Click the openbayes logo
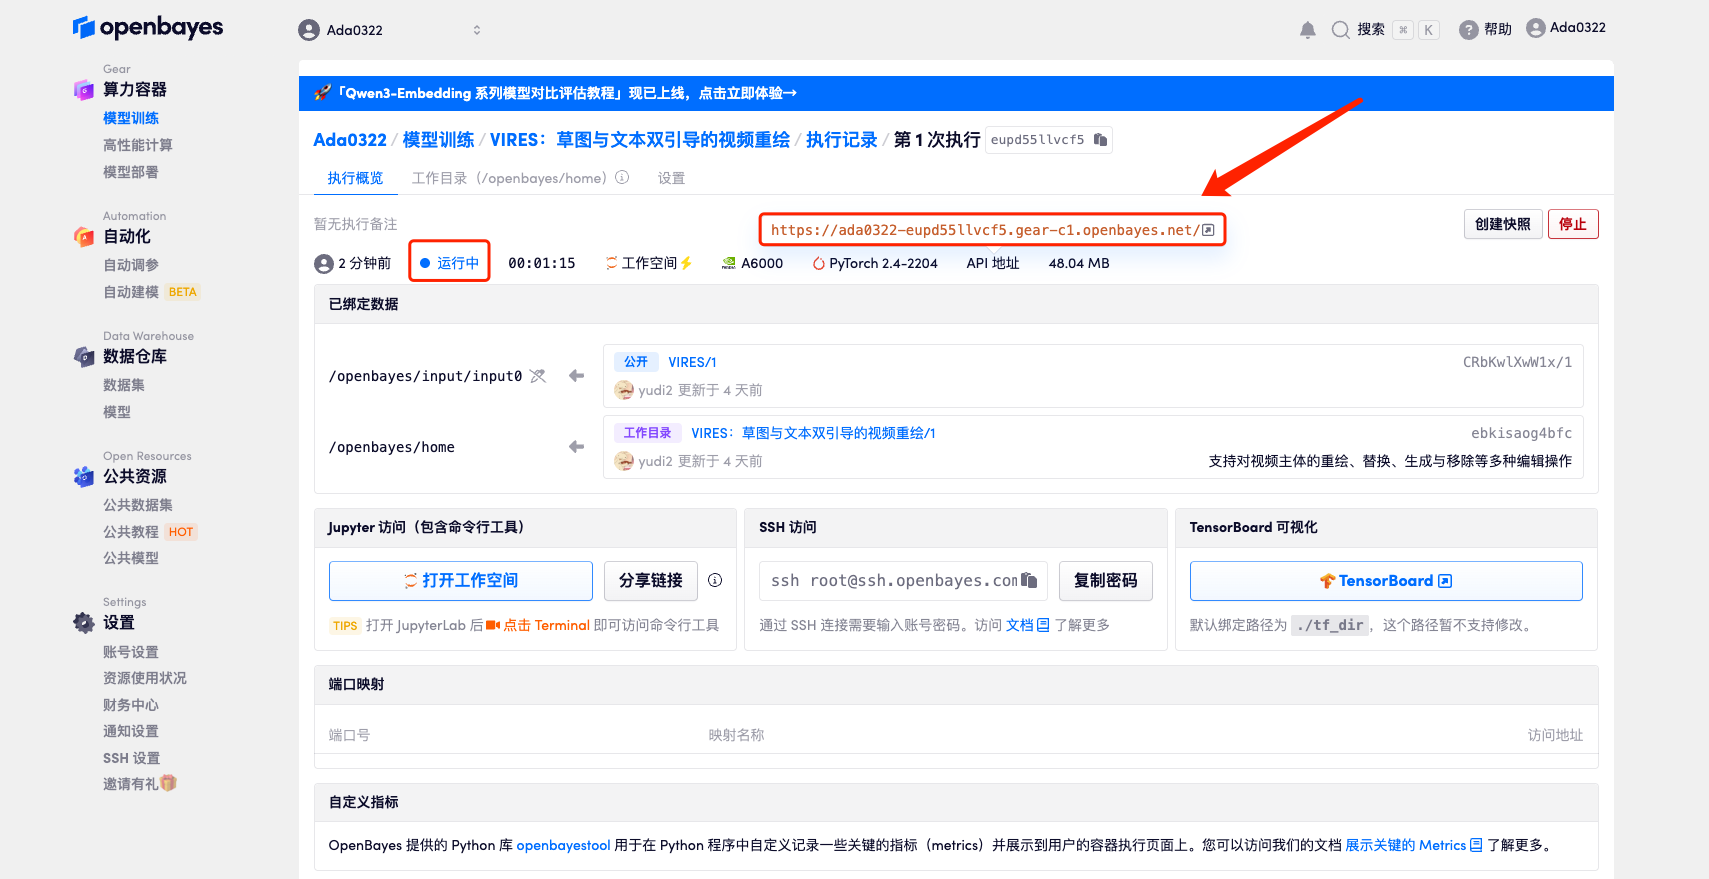The width and height of the screenshot is (1709, 879). (148, 28)
